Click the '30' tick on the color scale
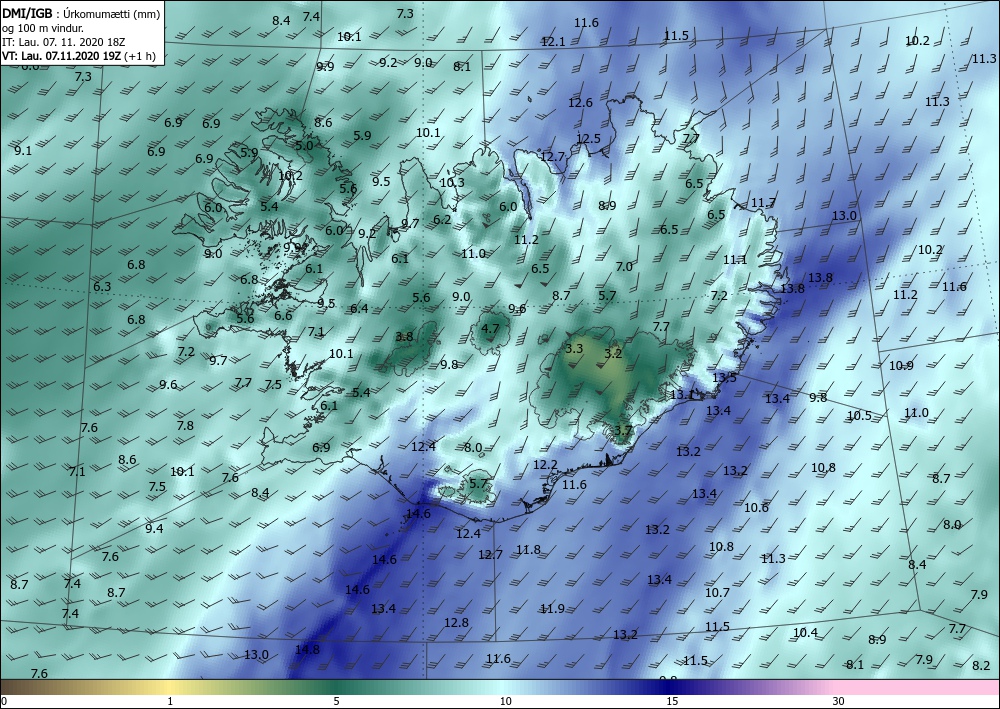Image resolution: width=1000 pixels, height=709 pixels. tap(839, 702)
